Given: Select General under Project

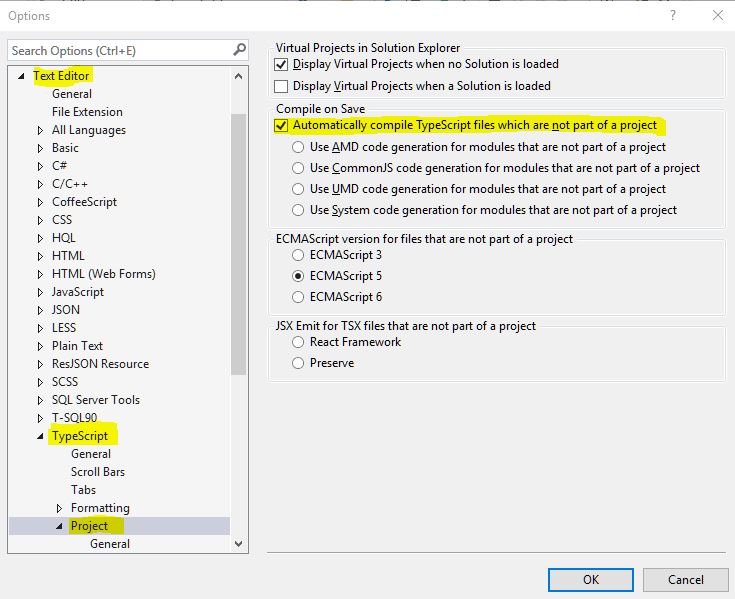Looking at the screenshot, I should click(x=110, y=544).
